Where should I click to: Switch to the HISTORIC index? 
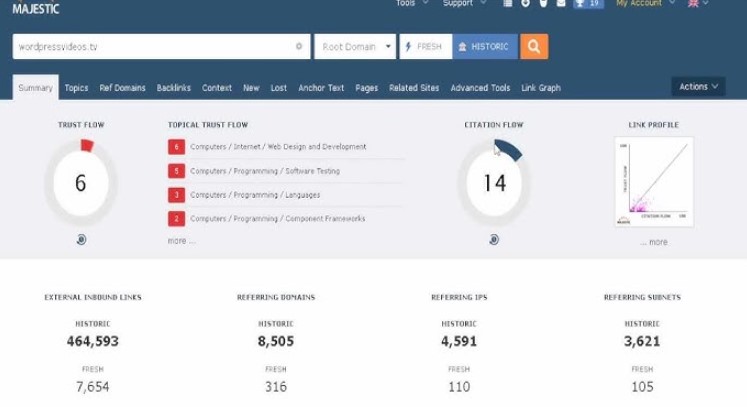[485, 46]
